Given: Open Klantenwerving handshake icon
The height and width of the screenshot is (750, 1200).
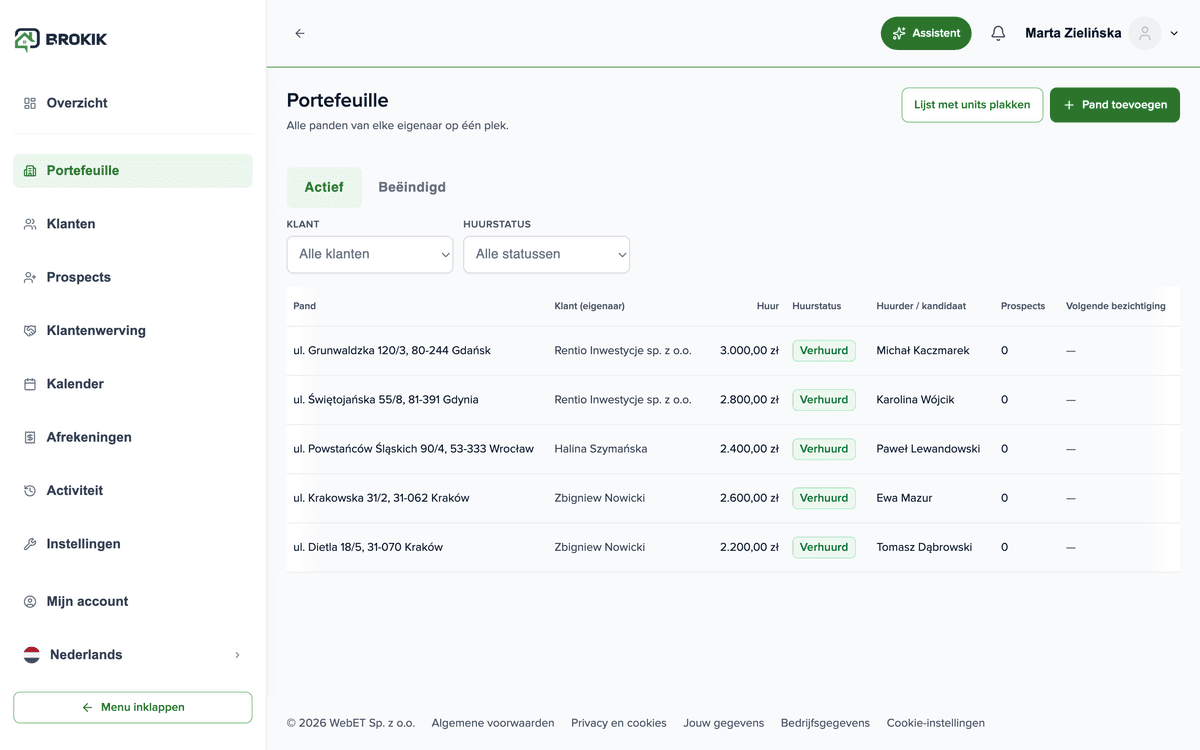Looking at the screenshot, I should pyautogui.click(x=30, y=331).
